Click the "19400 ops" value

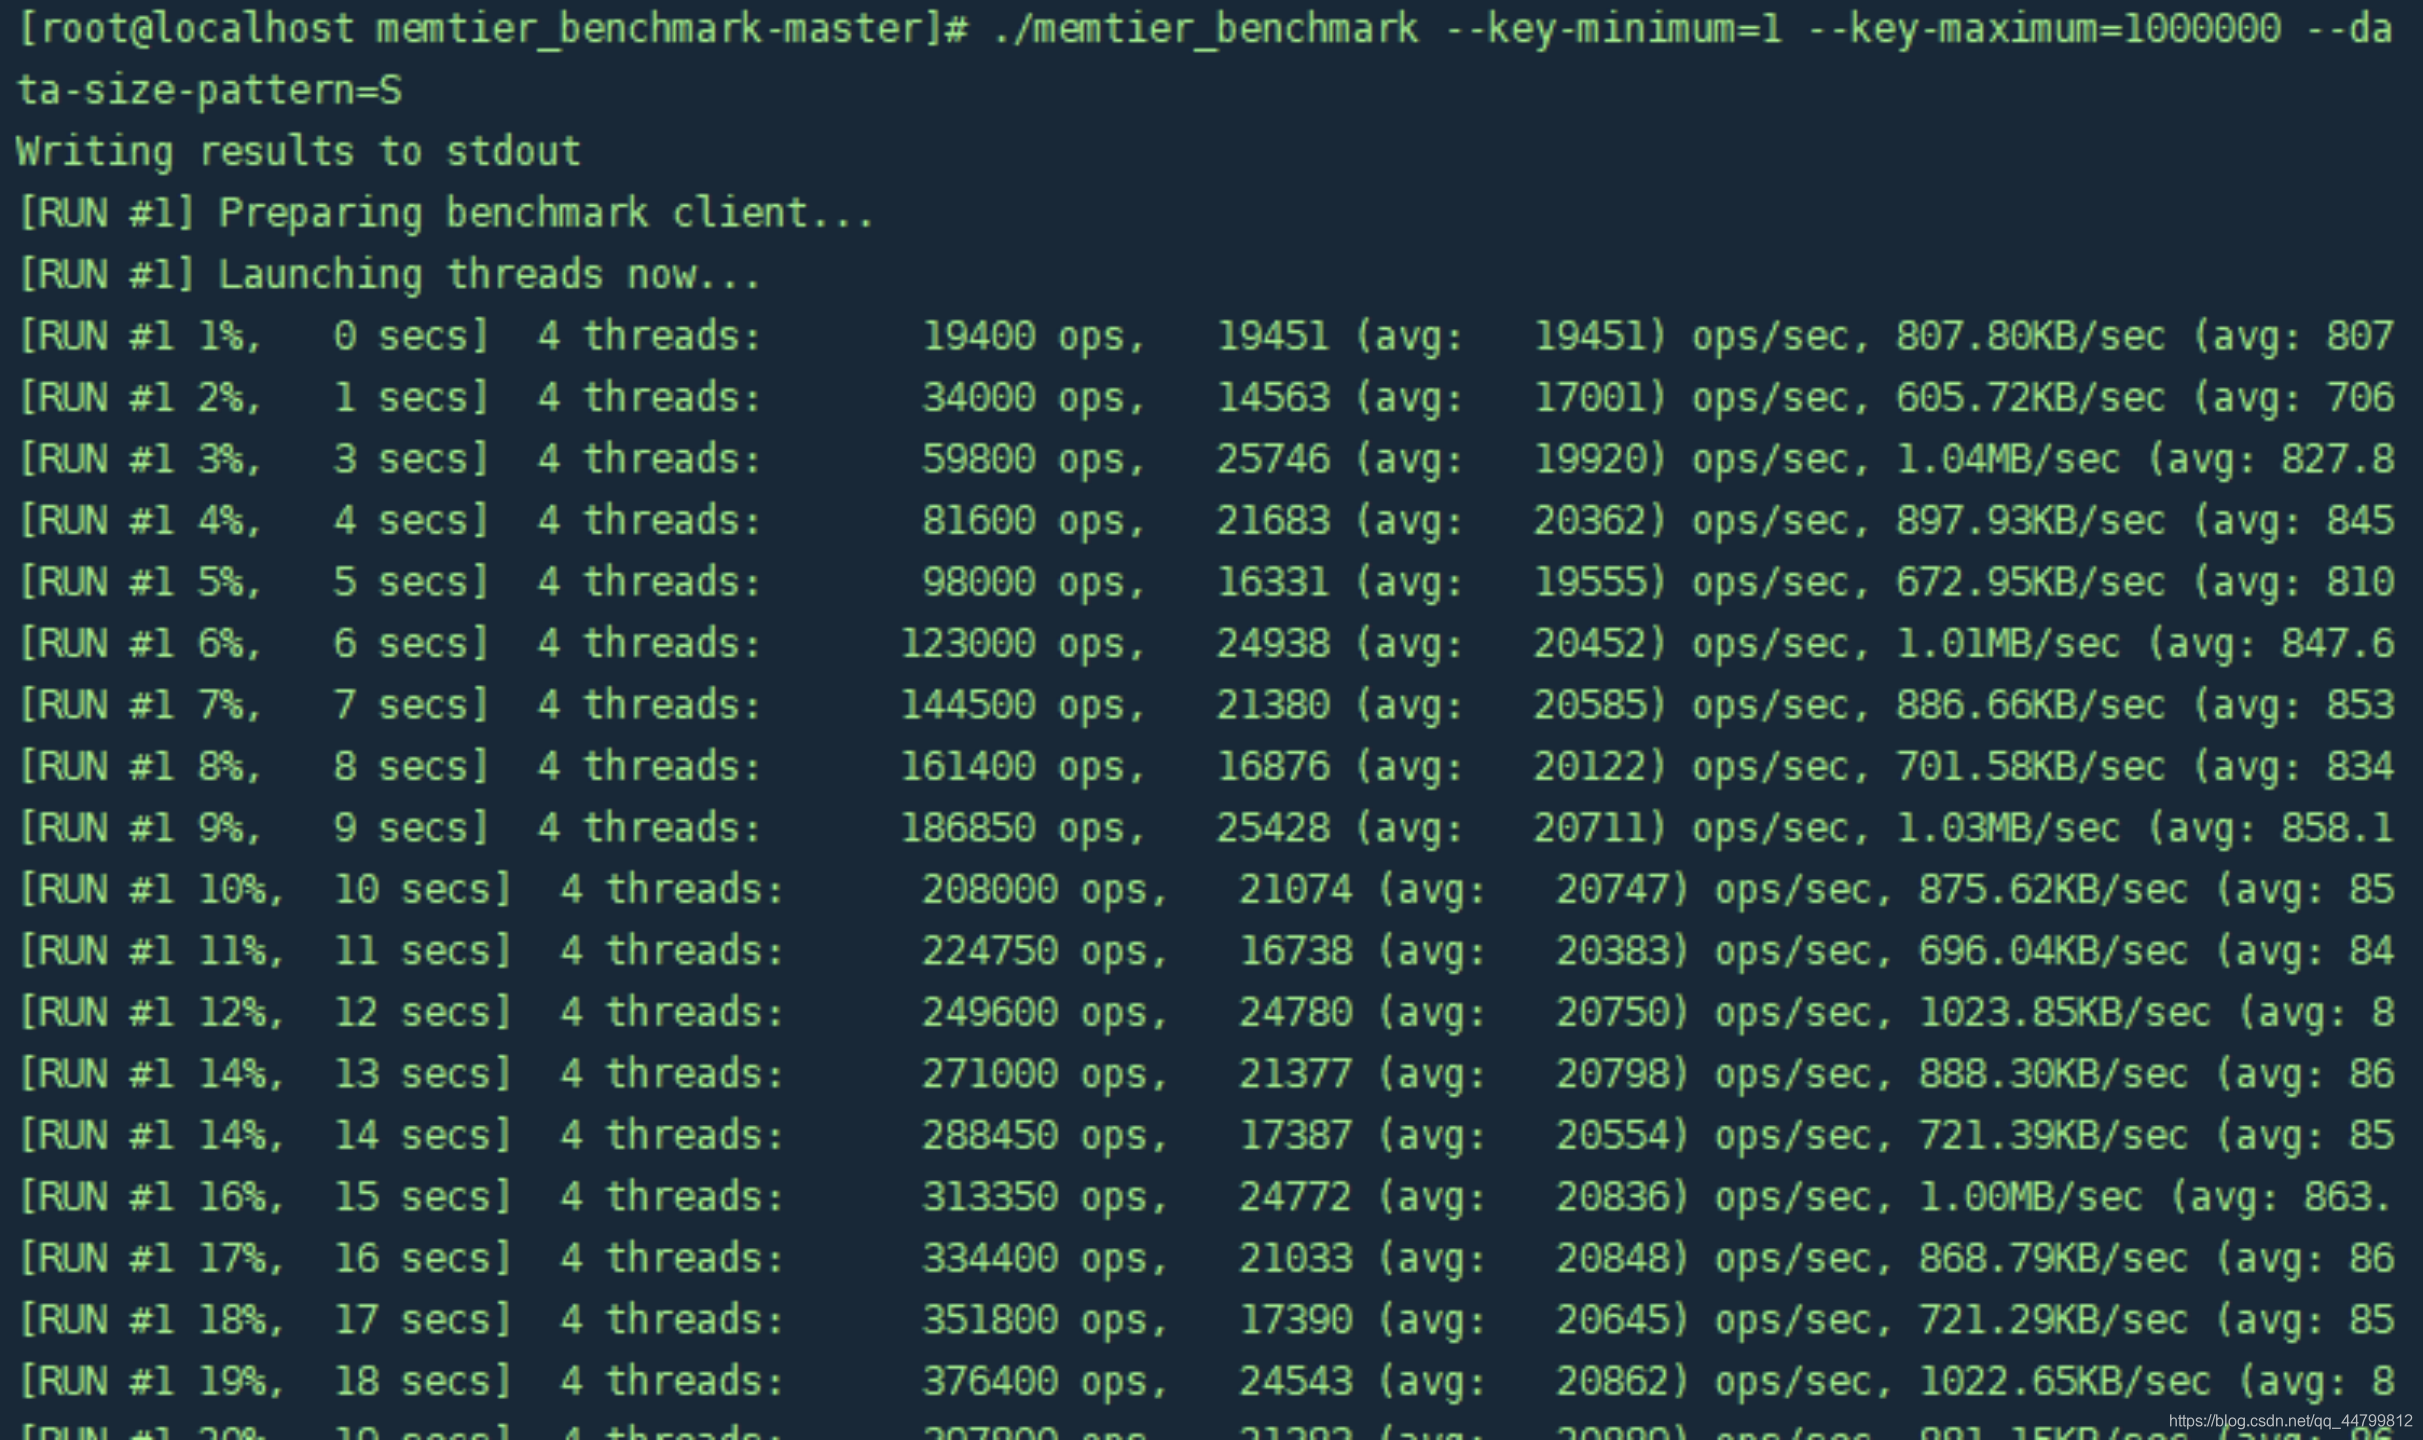(1032, 337)
